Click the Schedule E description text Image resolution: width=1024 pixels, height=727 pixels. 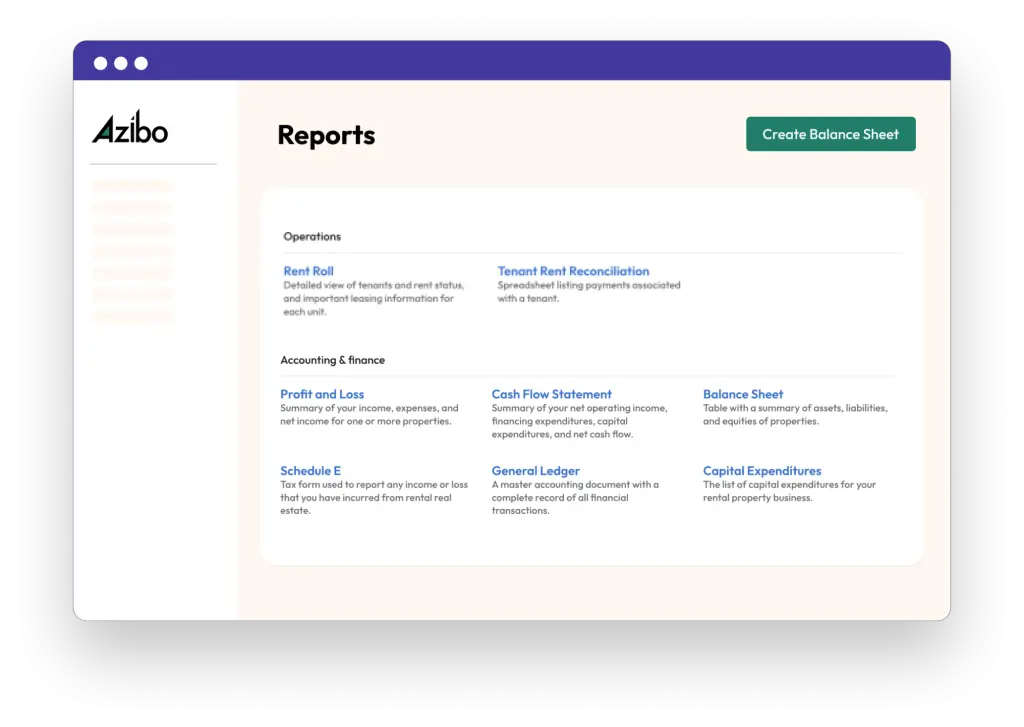pyautogui.click(x=374, y=498)
